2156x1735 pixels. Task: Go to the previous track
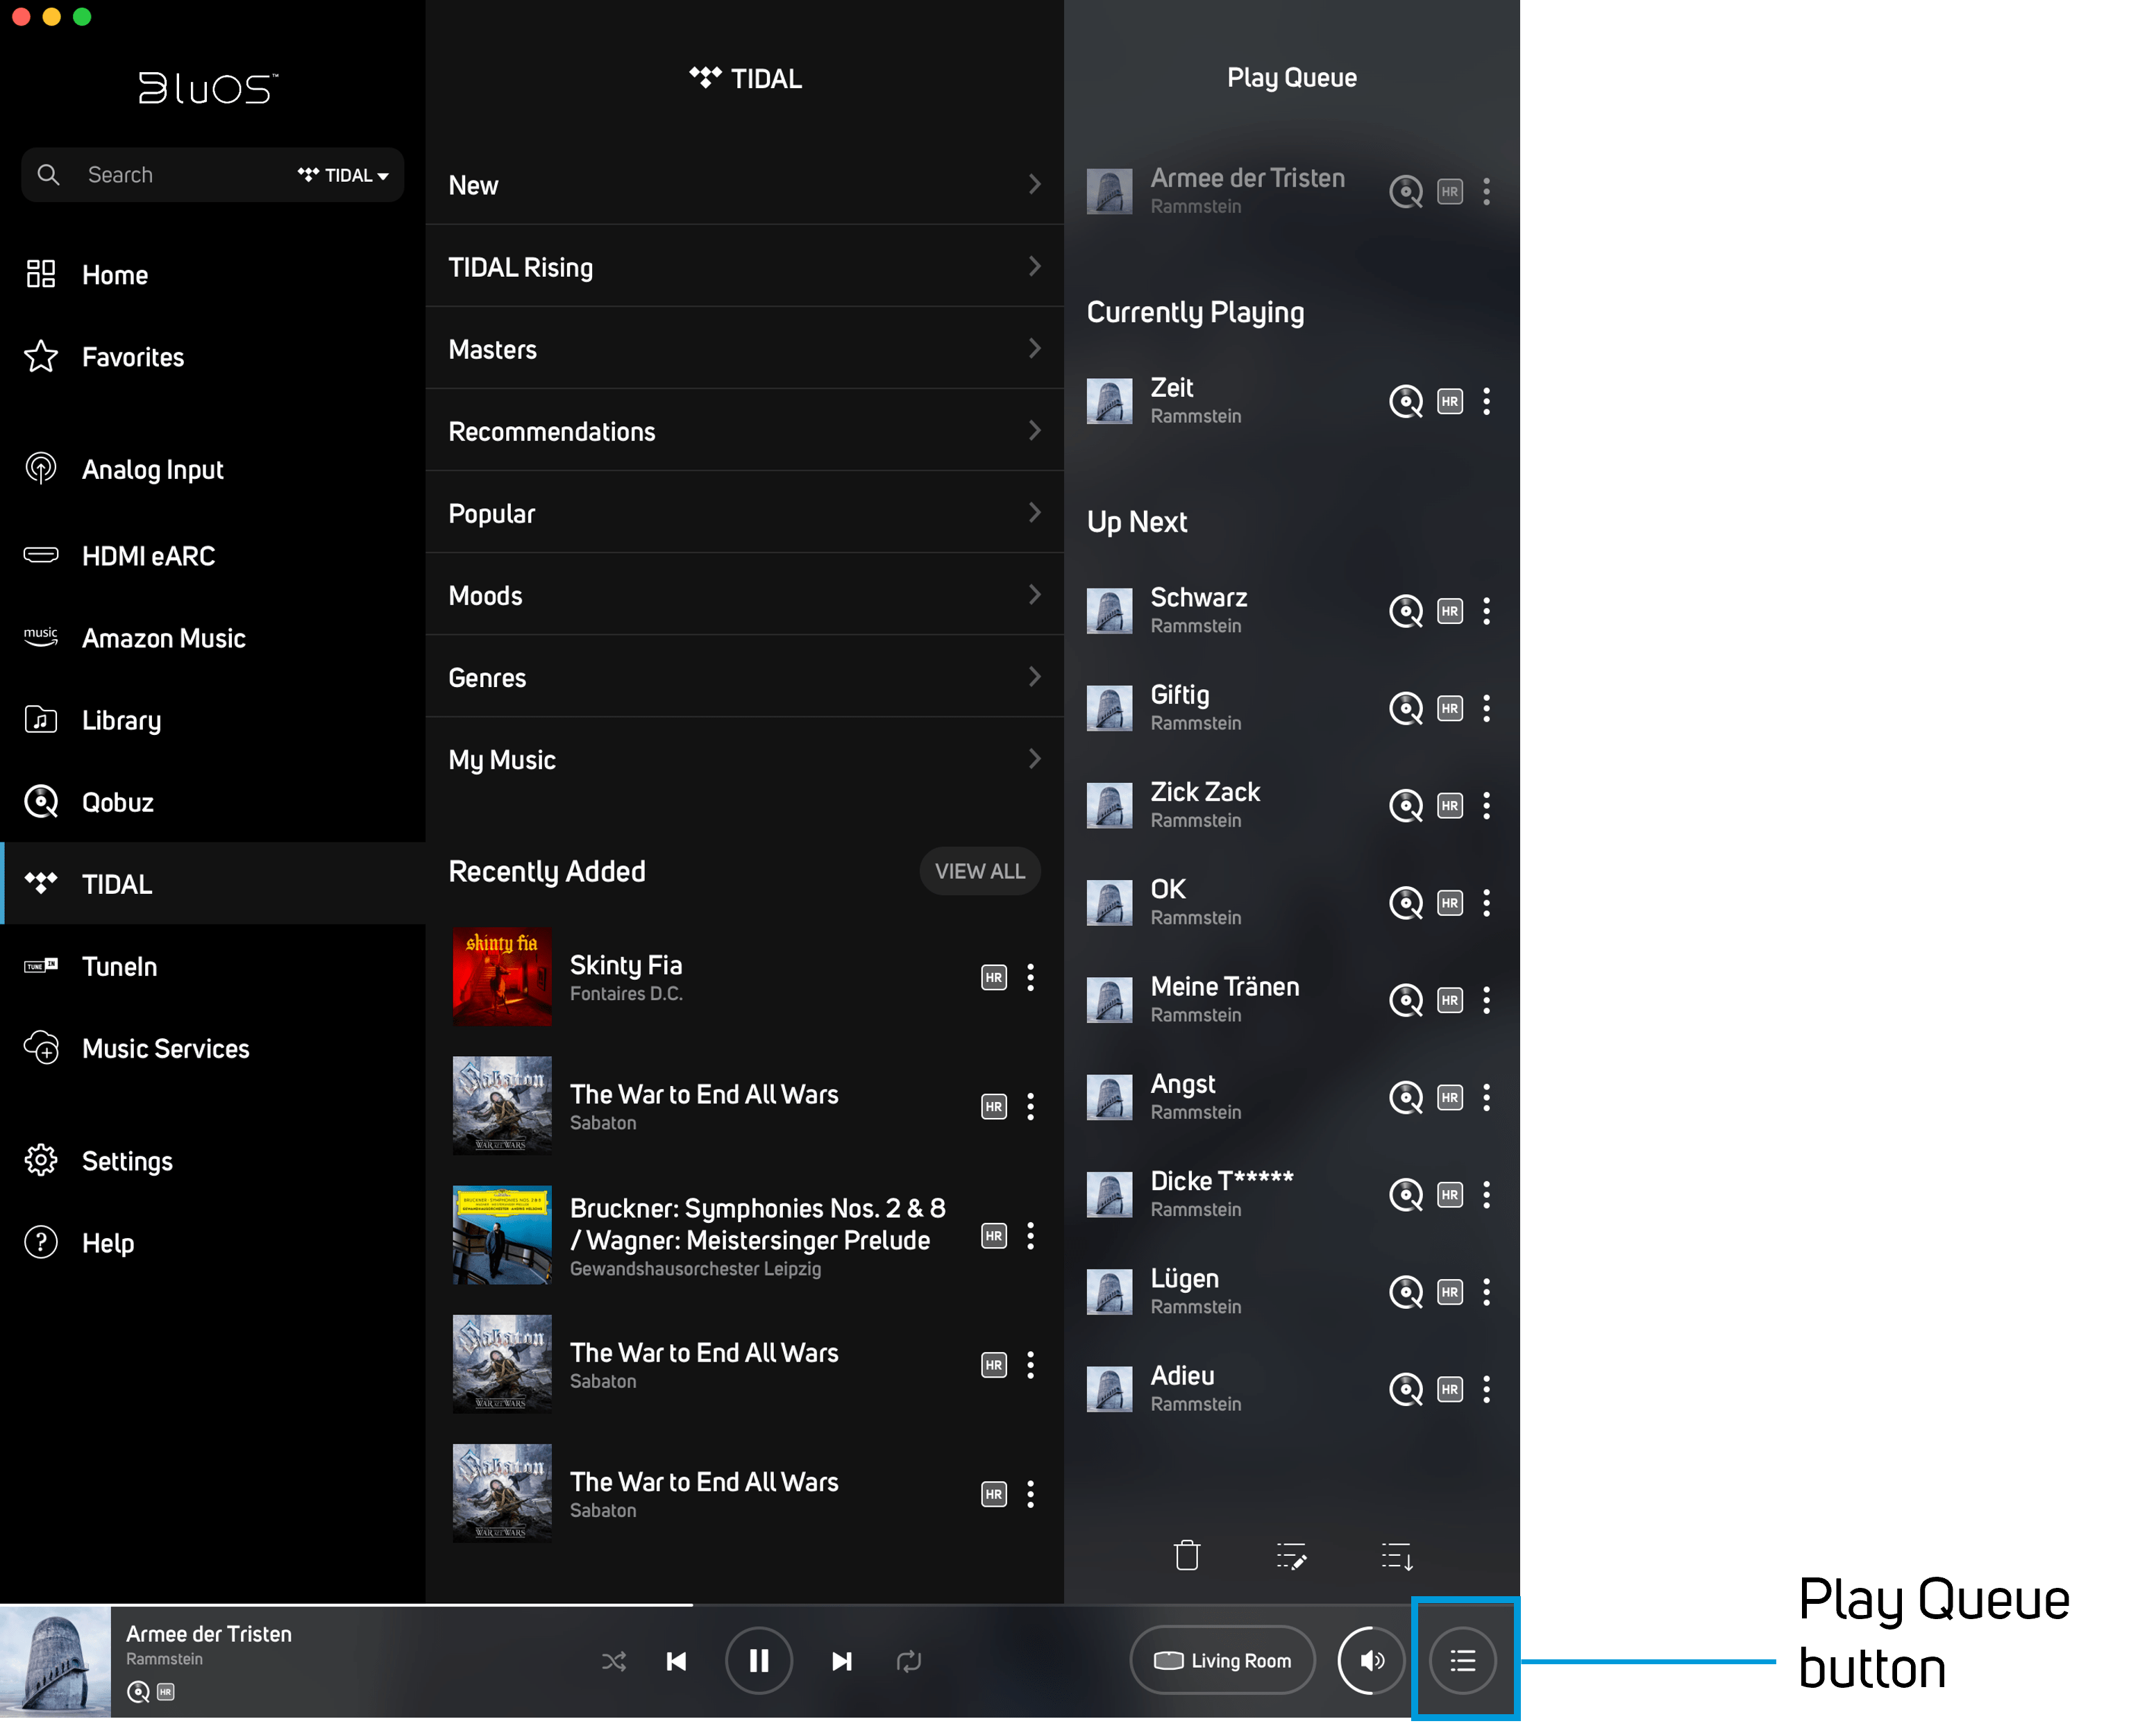tap(676, 1661)
